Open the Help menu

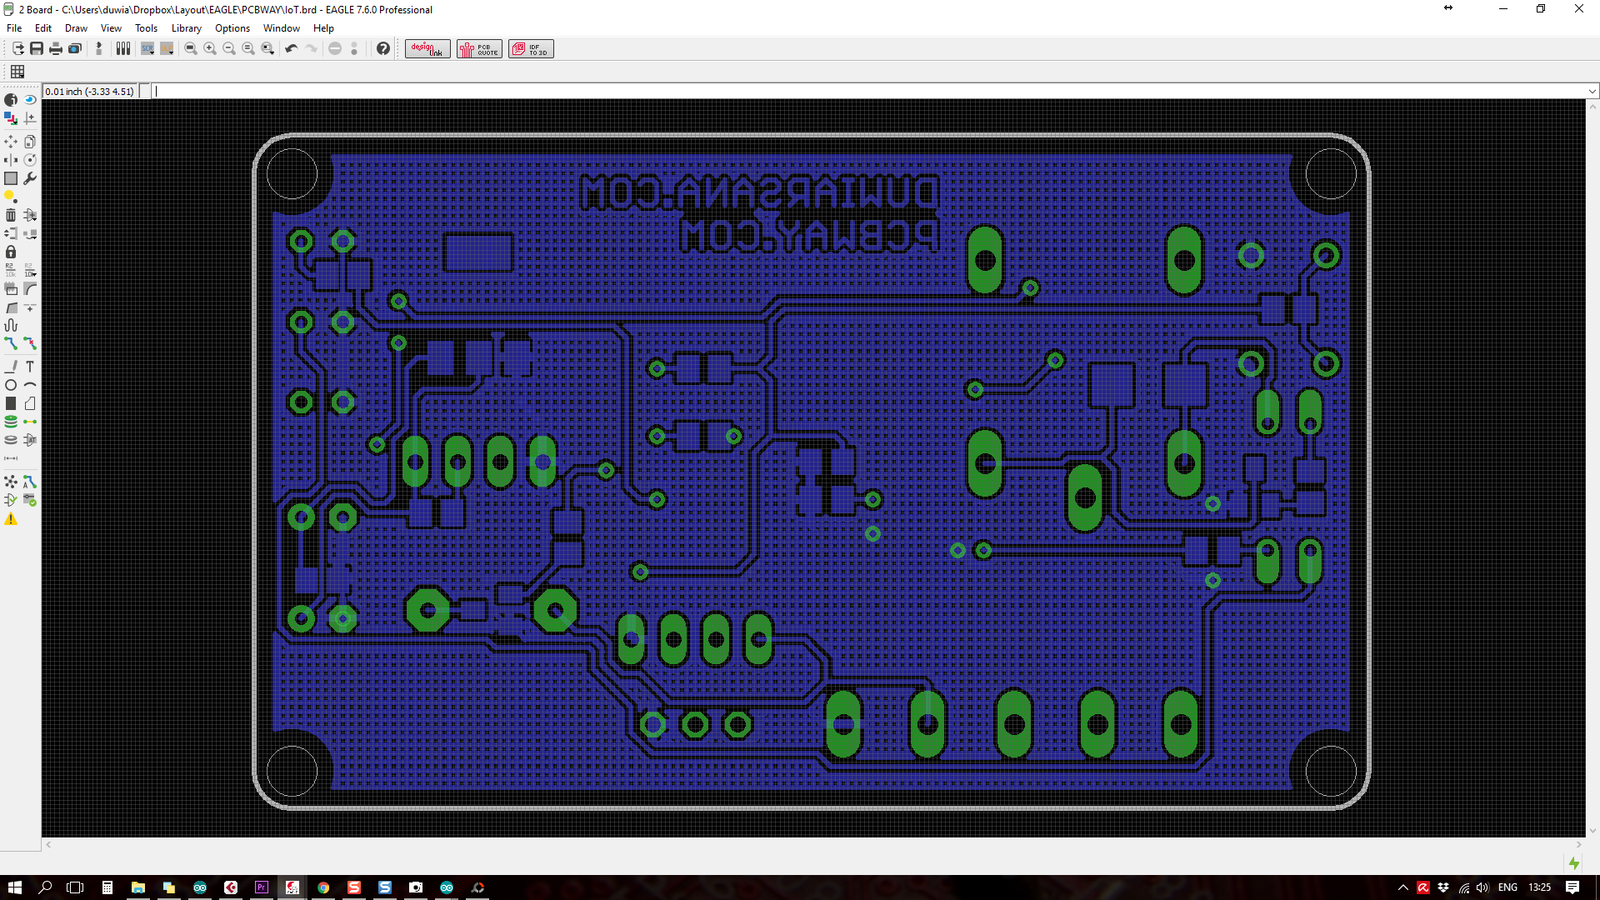point(323,28)
